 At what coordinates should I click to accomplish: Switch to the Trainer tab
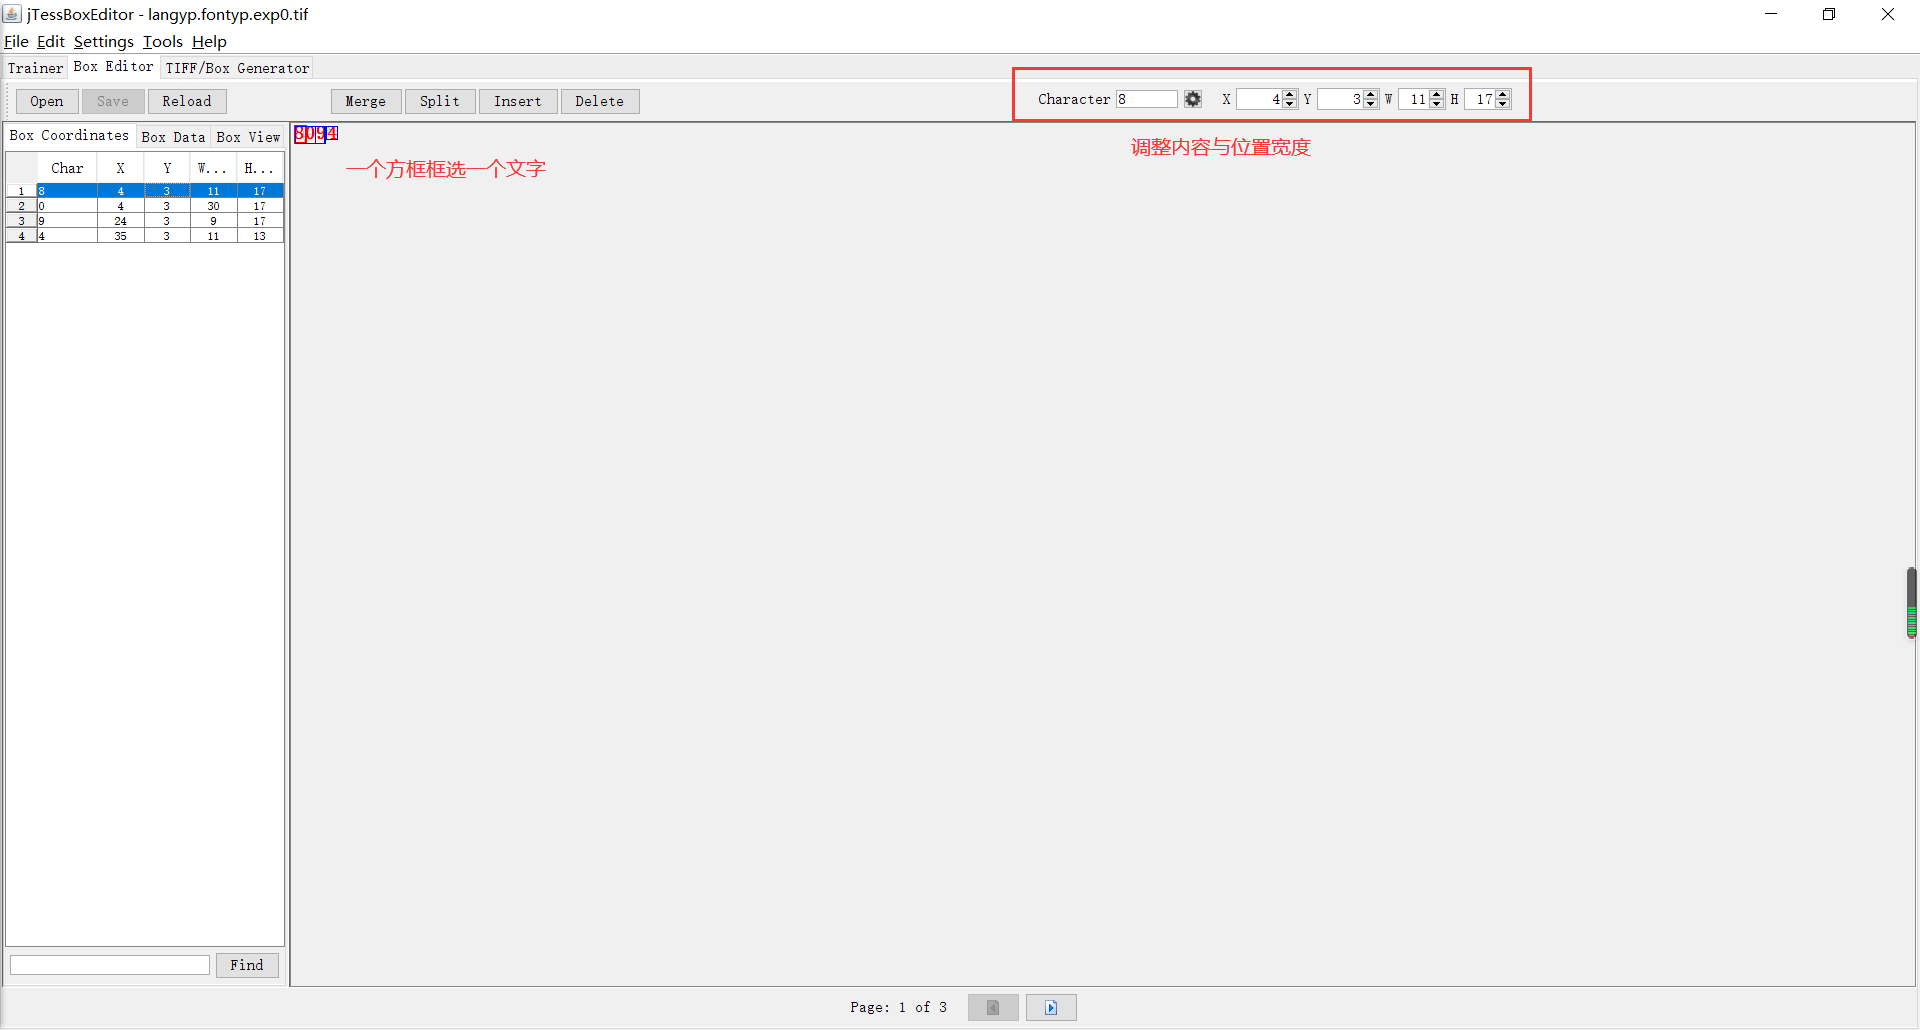pyautogui.click(x=35, y=68)
